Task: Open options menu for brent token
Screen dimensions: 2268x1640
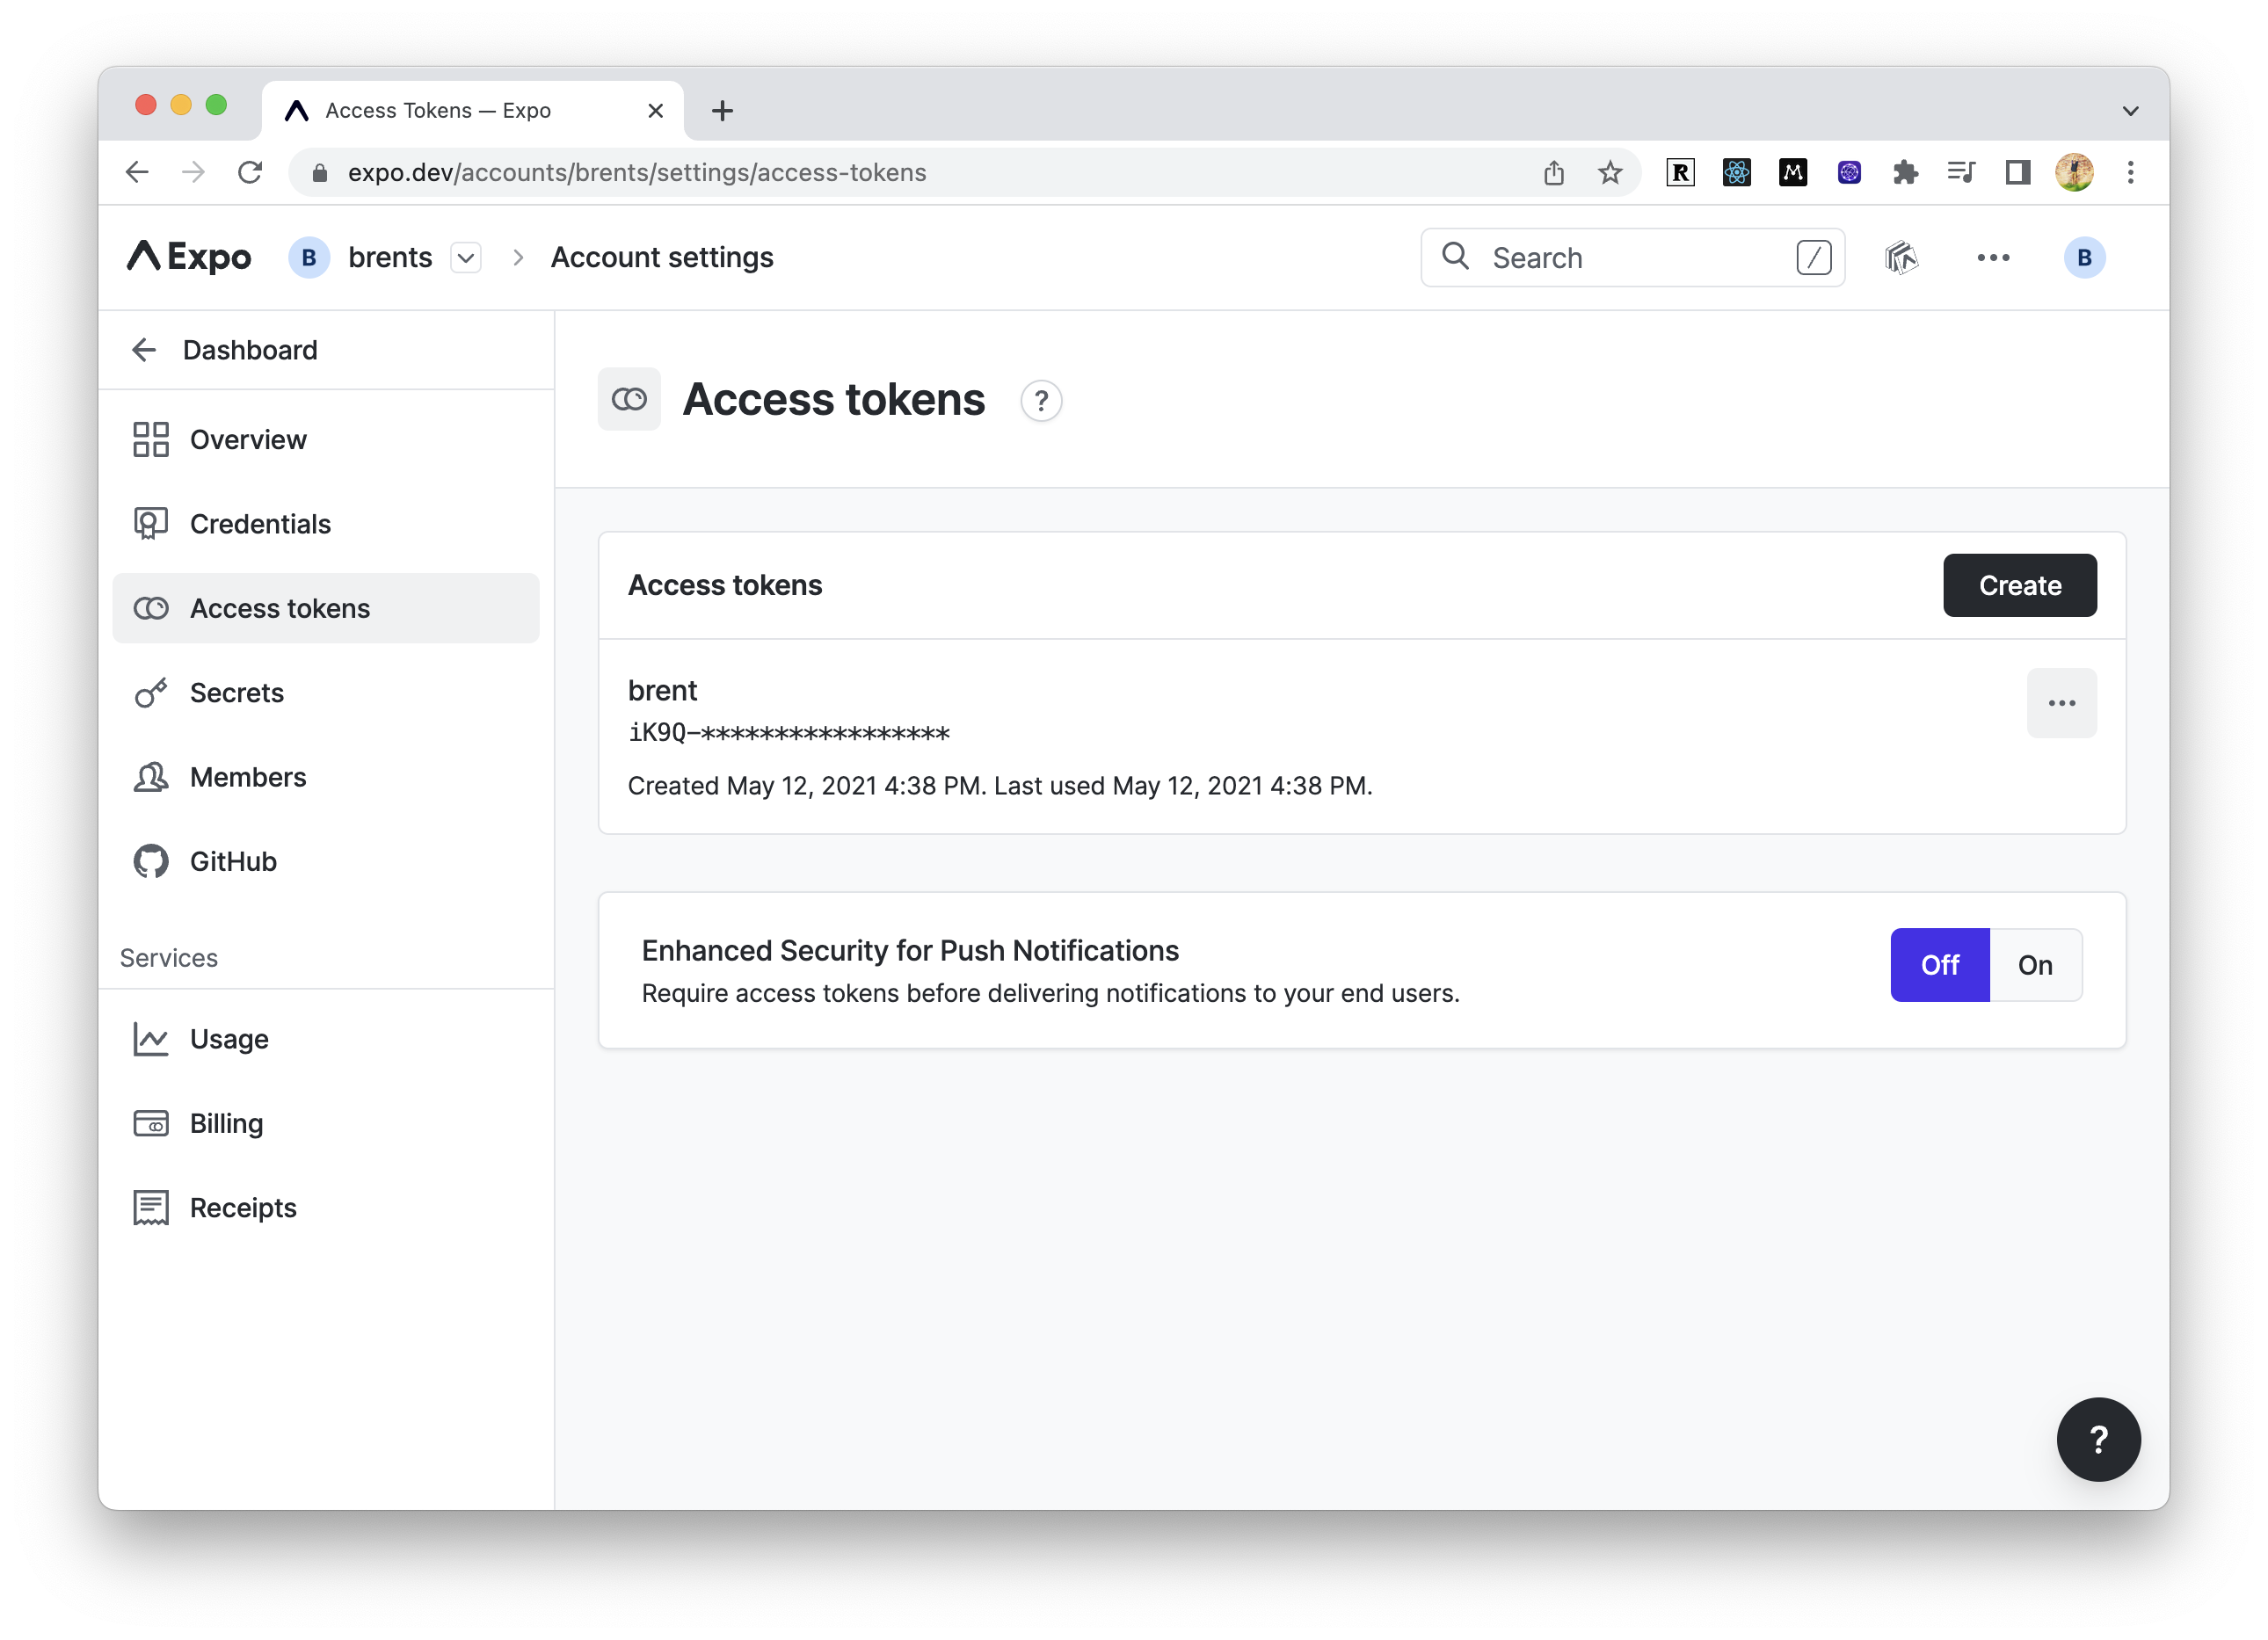Action: pos(2062,703)
